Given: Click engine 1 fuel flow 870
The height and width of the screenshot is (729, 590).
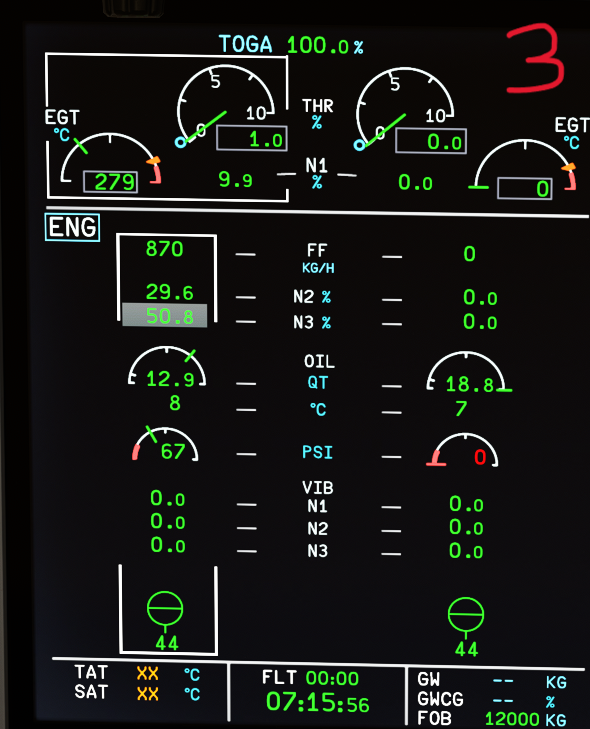Looking at the screenshot, I should [x=165, y=249].
